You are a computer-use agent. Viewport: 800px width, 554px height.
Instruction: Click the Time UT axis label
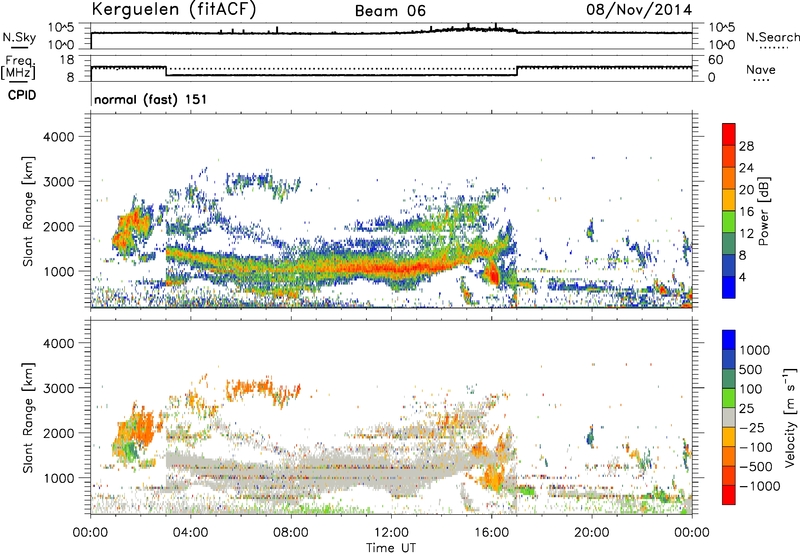(x=391, y=548)
